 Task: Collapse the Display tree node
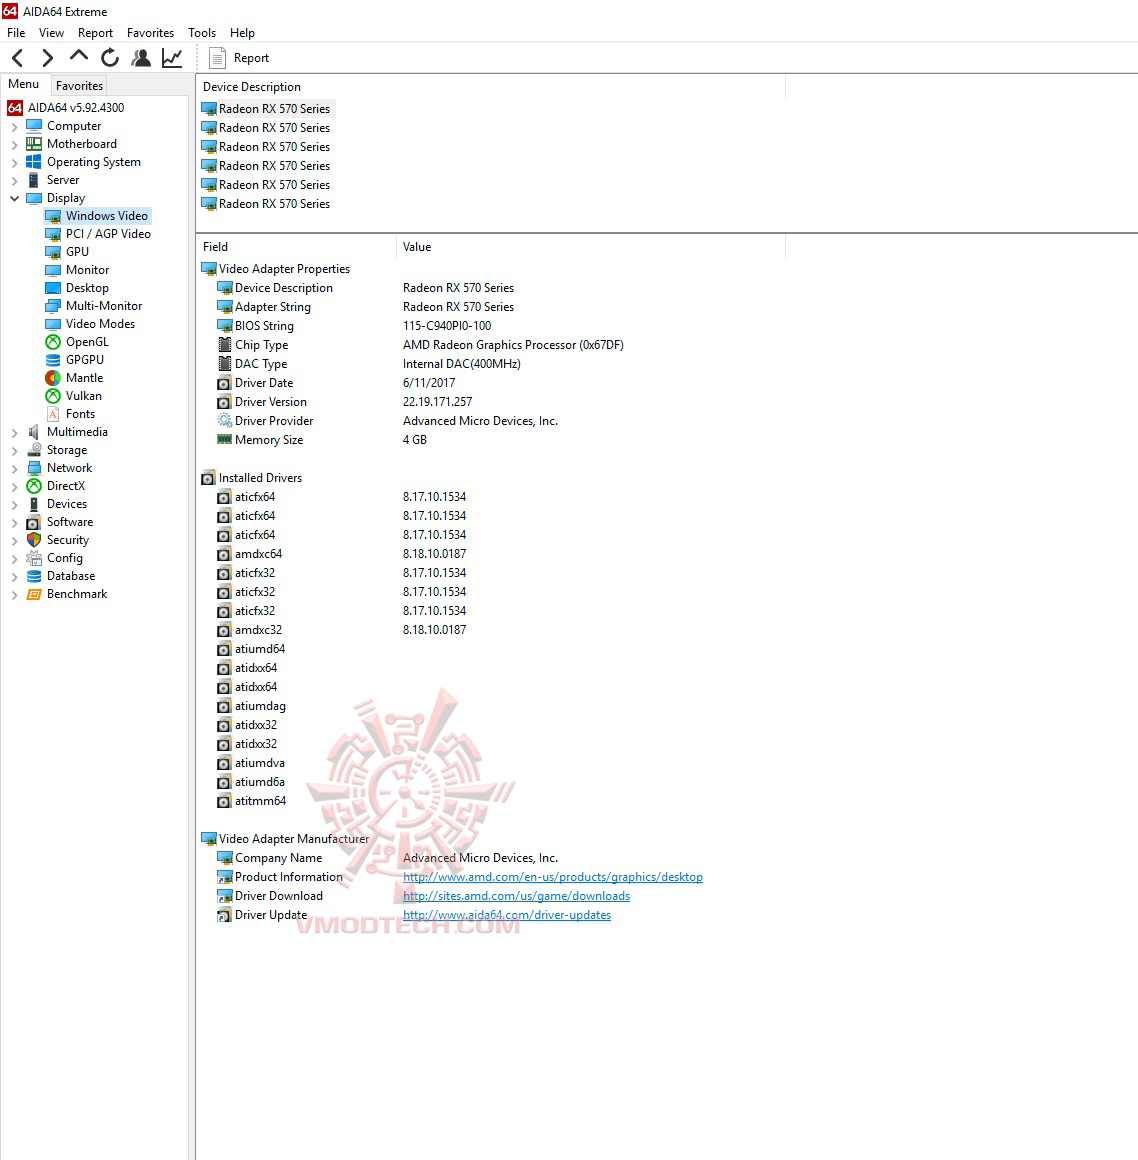coord(14,198)
